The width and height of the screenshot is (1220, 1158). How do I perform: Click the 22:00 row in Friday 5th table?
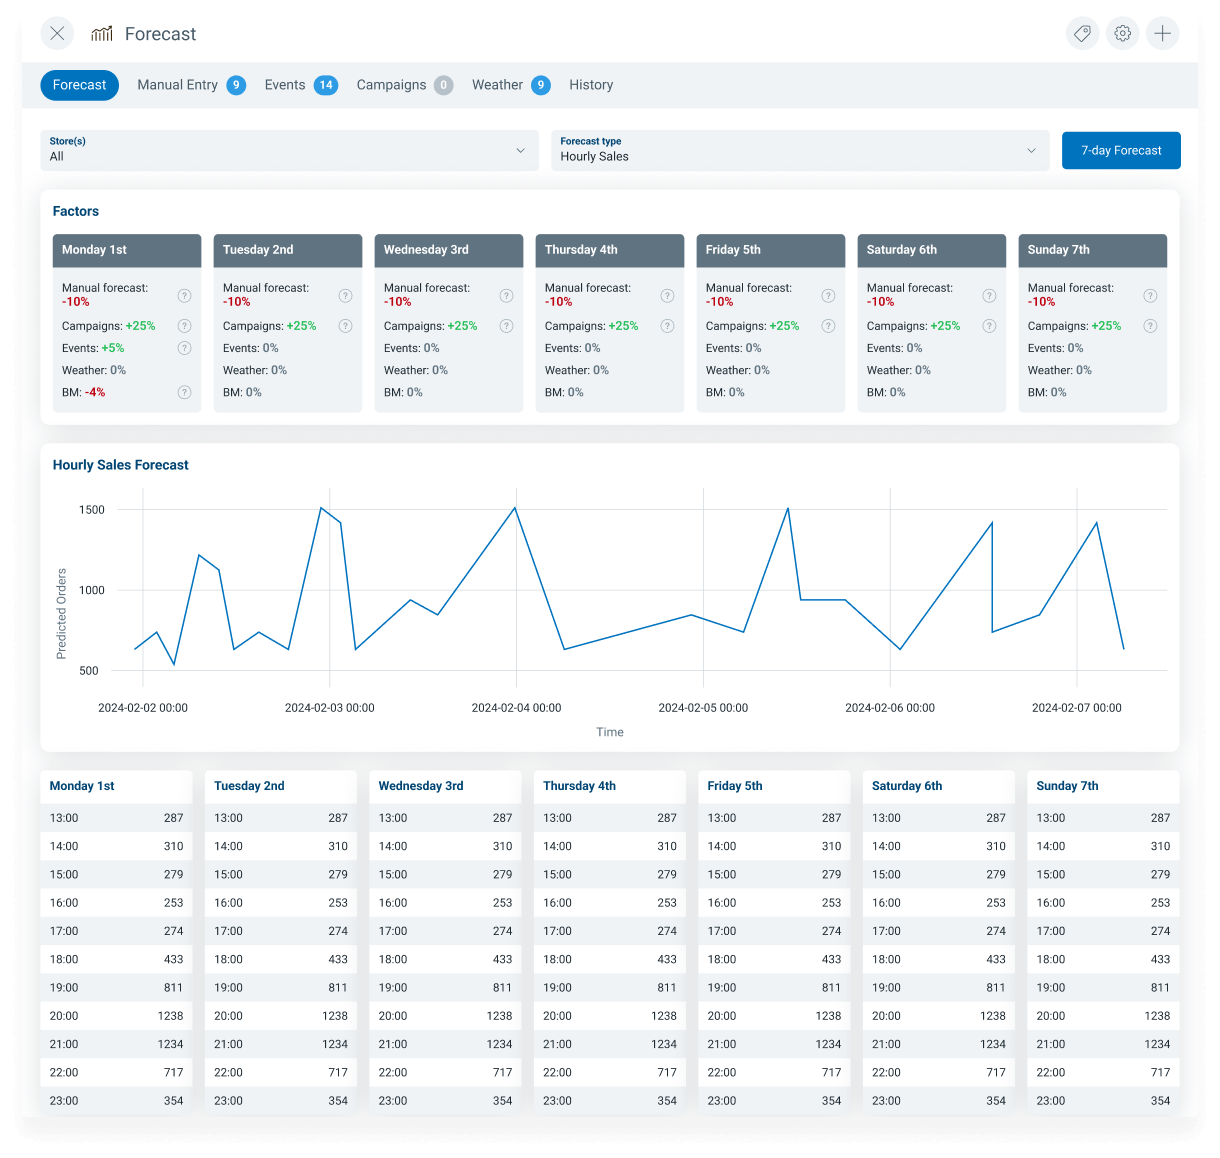(x=774, y=1072)
